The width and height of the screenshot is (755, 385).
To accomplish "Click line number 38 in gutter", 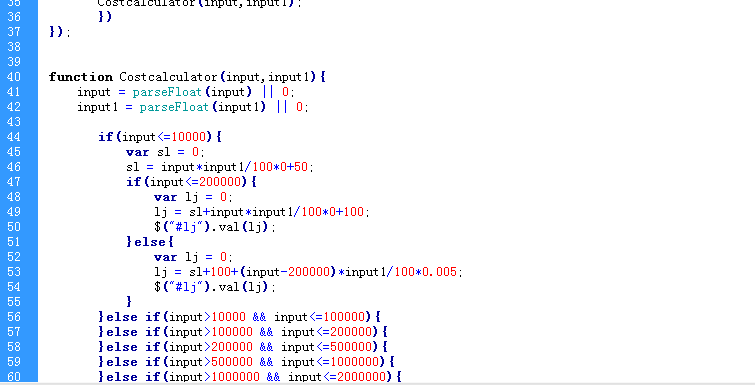I will coord(14,47).
